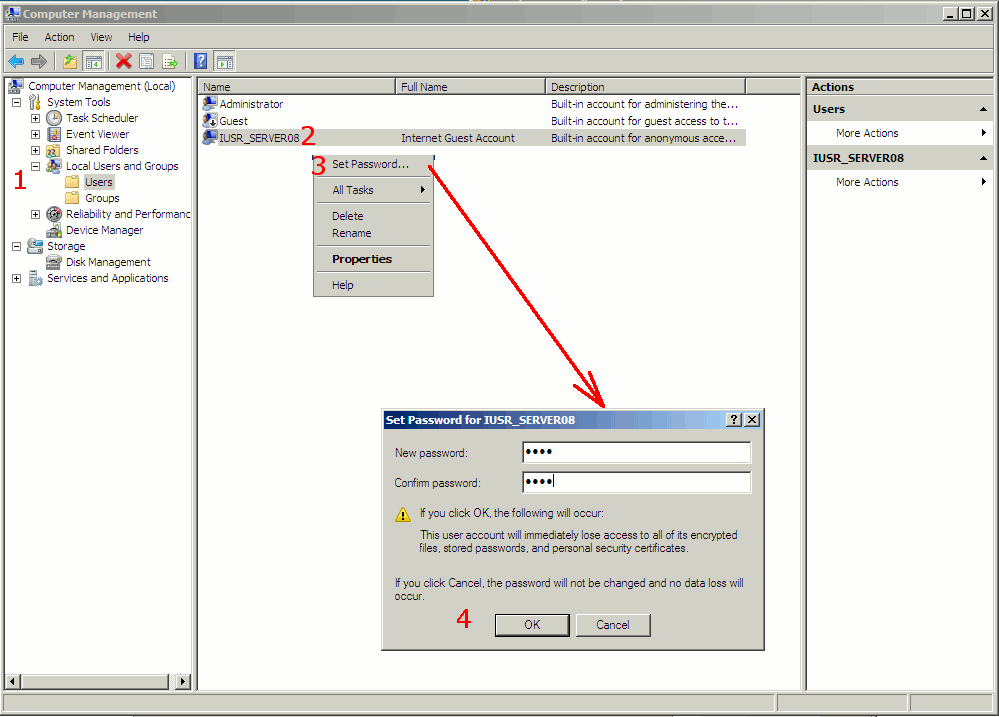Click the forward navigation arrow icon
Screen dimensions: 999x717
pyautogui.click(x=39, y=61)
